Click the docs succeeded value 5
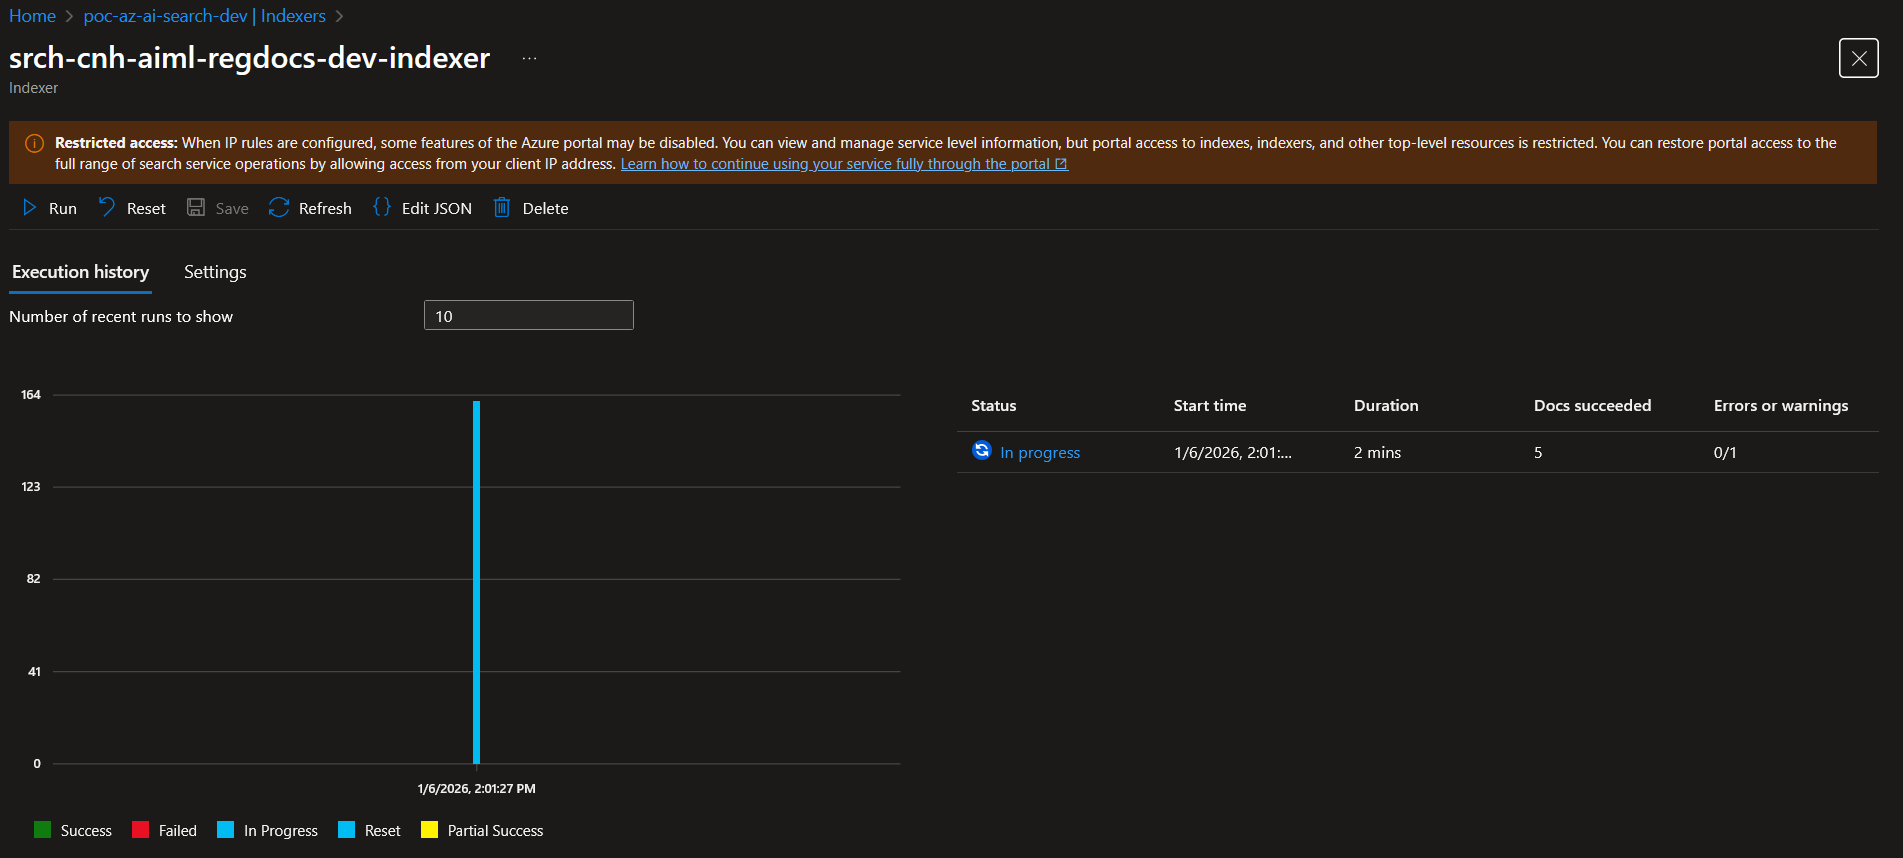This screenshot has width=1903, height=858. coord(1538,453)
